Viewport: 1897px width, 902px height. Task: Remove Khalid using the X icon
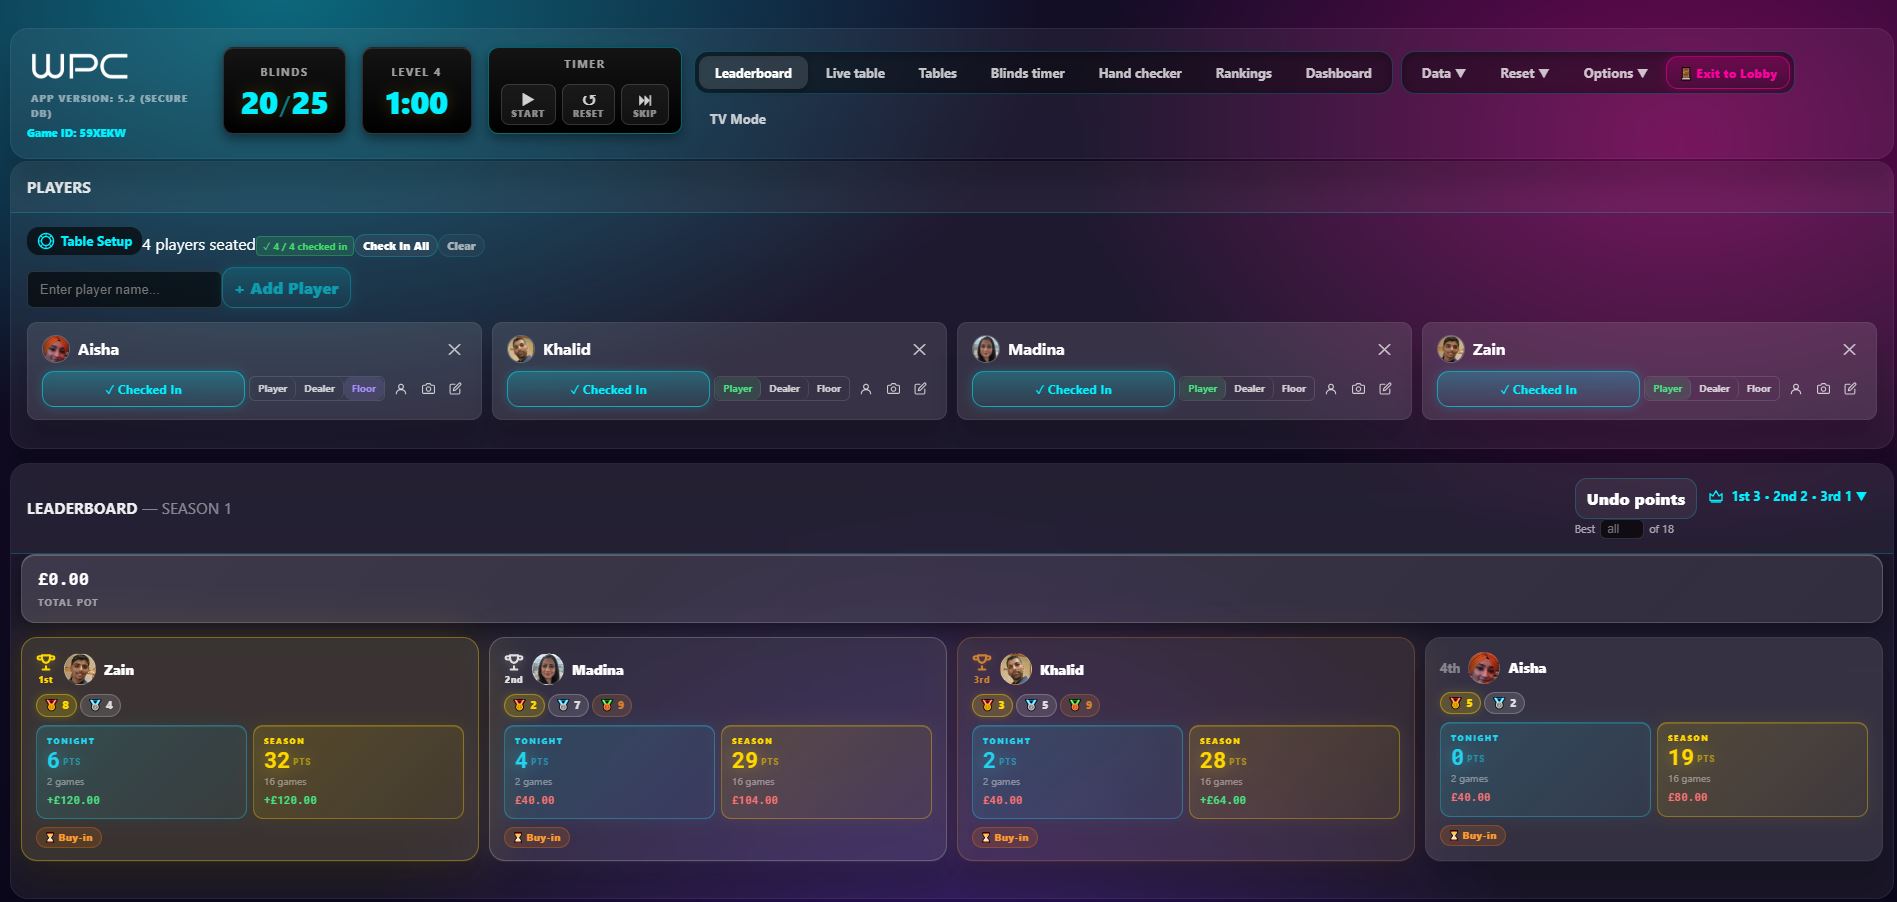(919, 349)
